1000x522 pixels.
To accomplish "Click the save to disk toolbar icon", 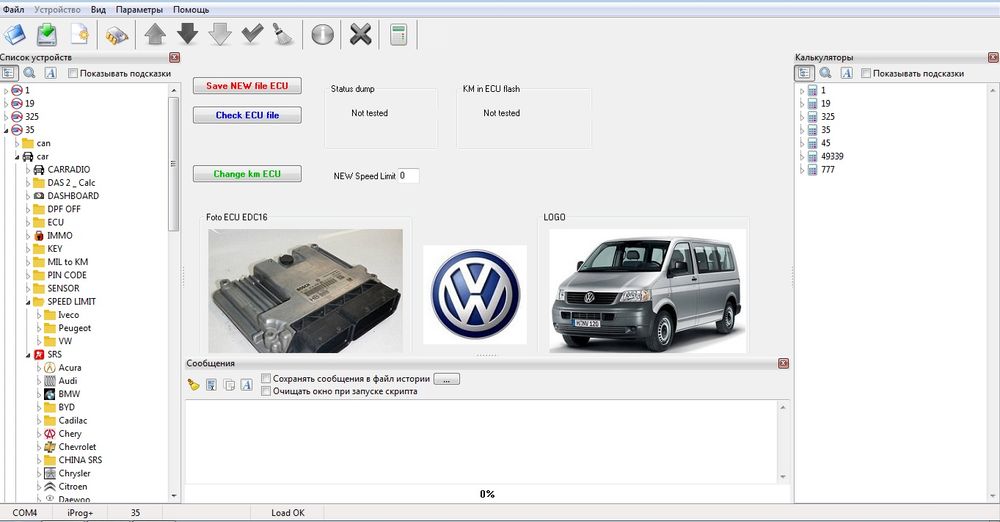I will 47,34.
